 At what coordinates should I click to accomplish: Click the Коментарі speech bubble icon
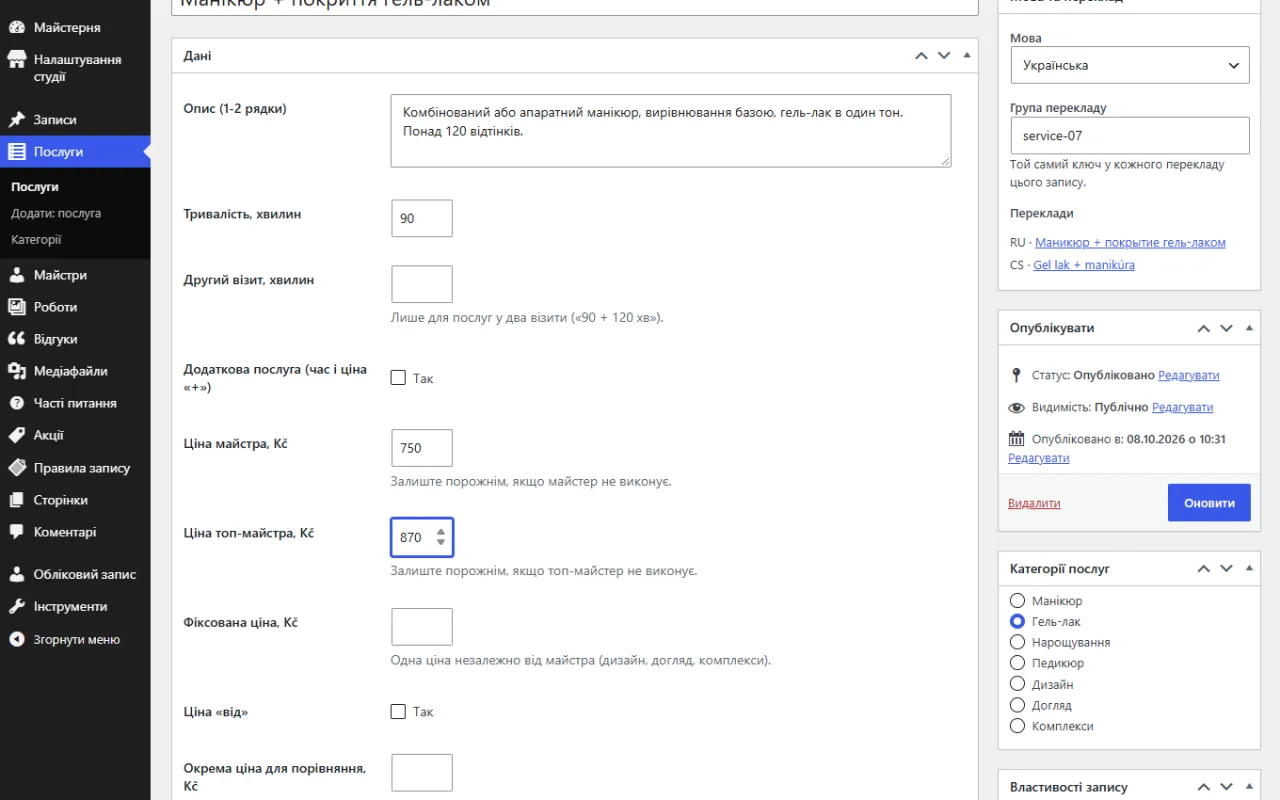17,532
